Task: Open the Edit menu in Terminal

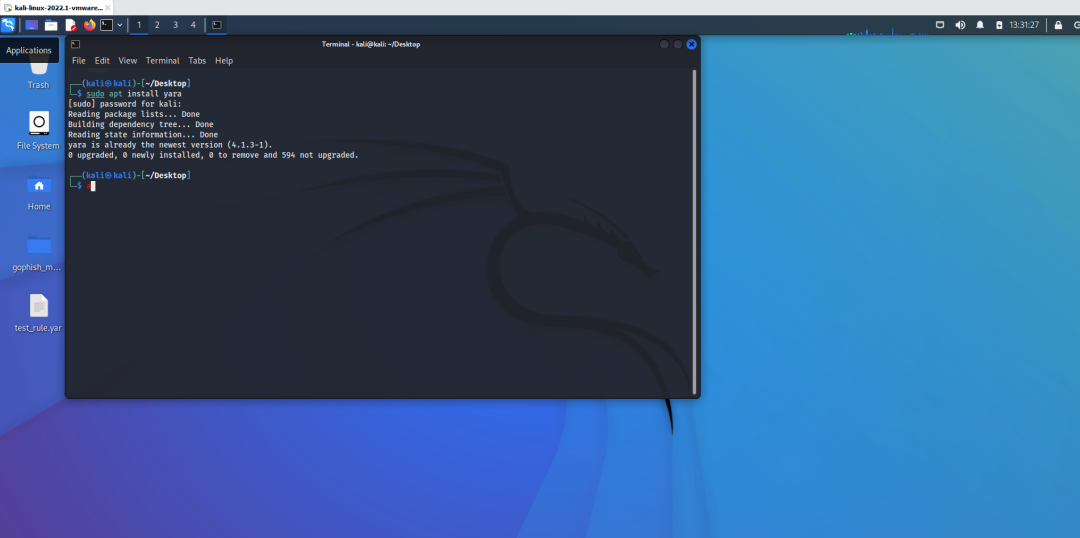Action: (102, 61)
